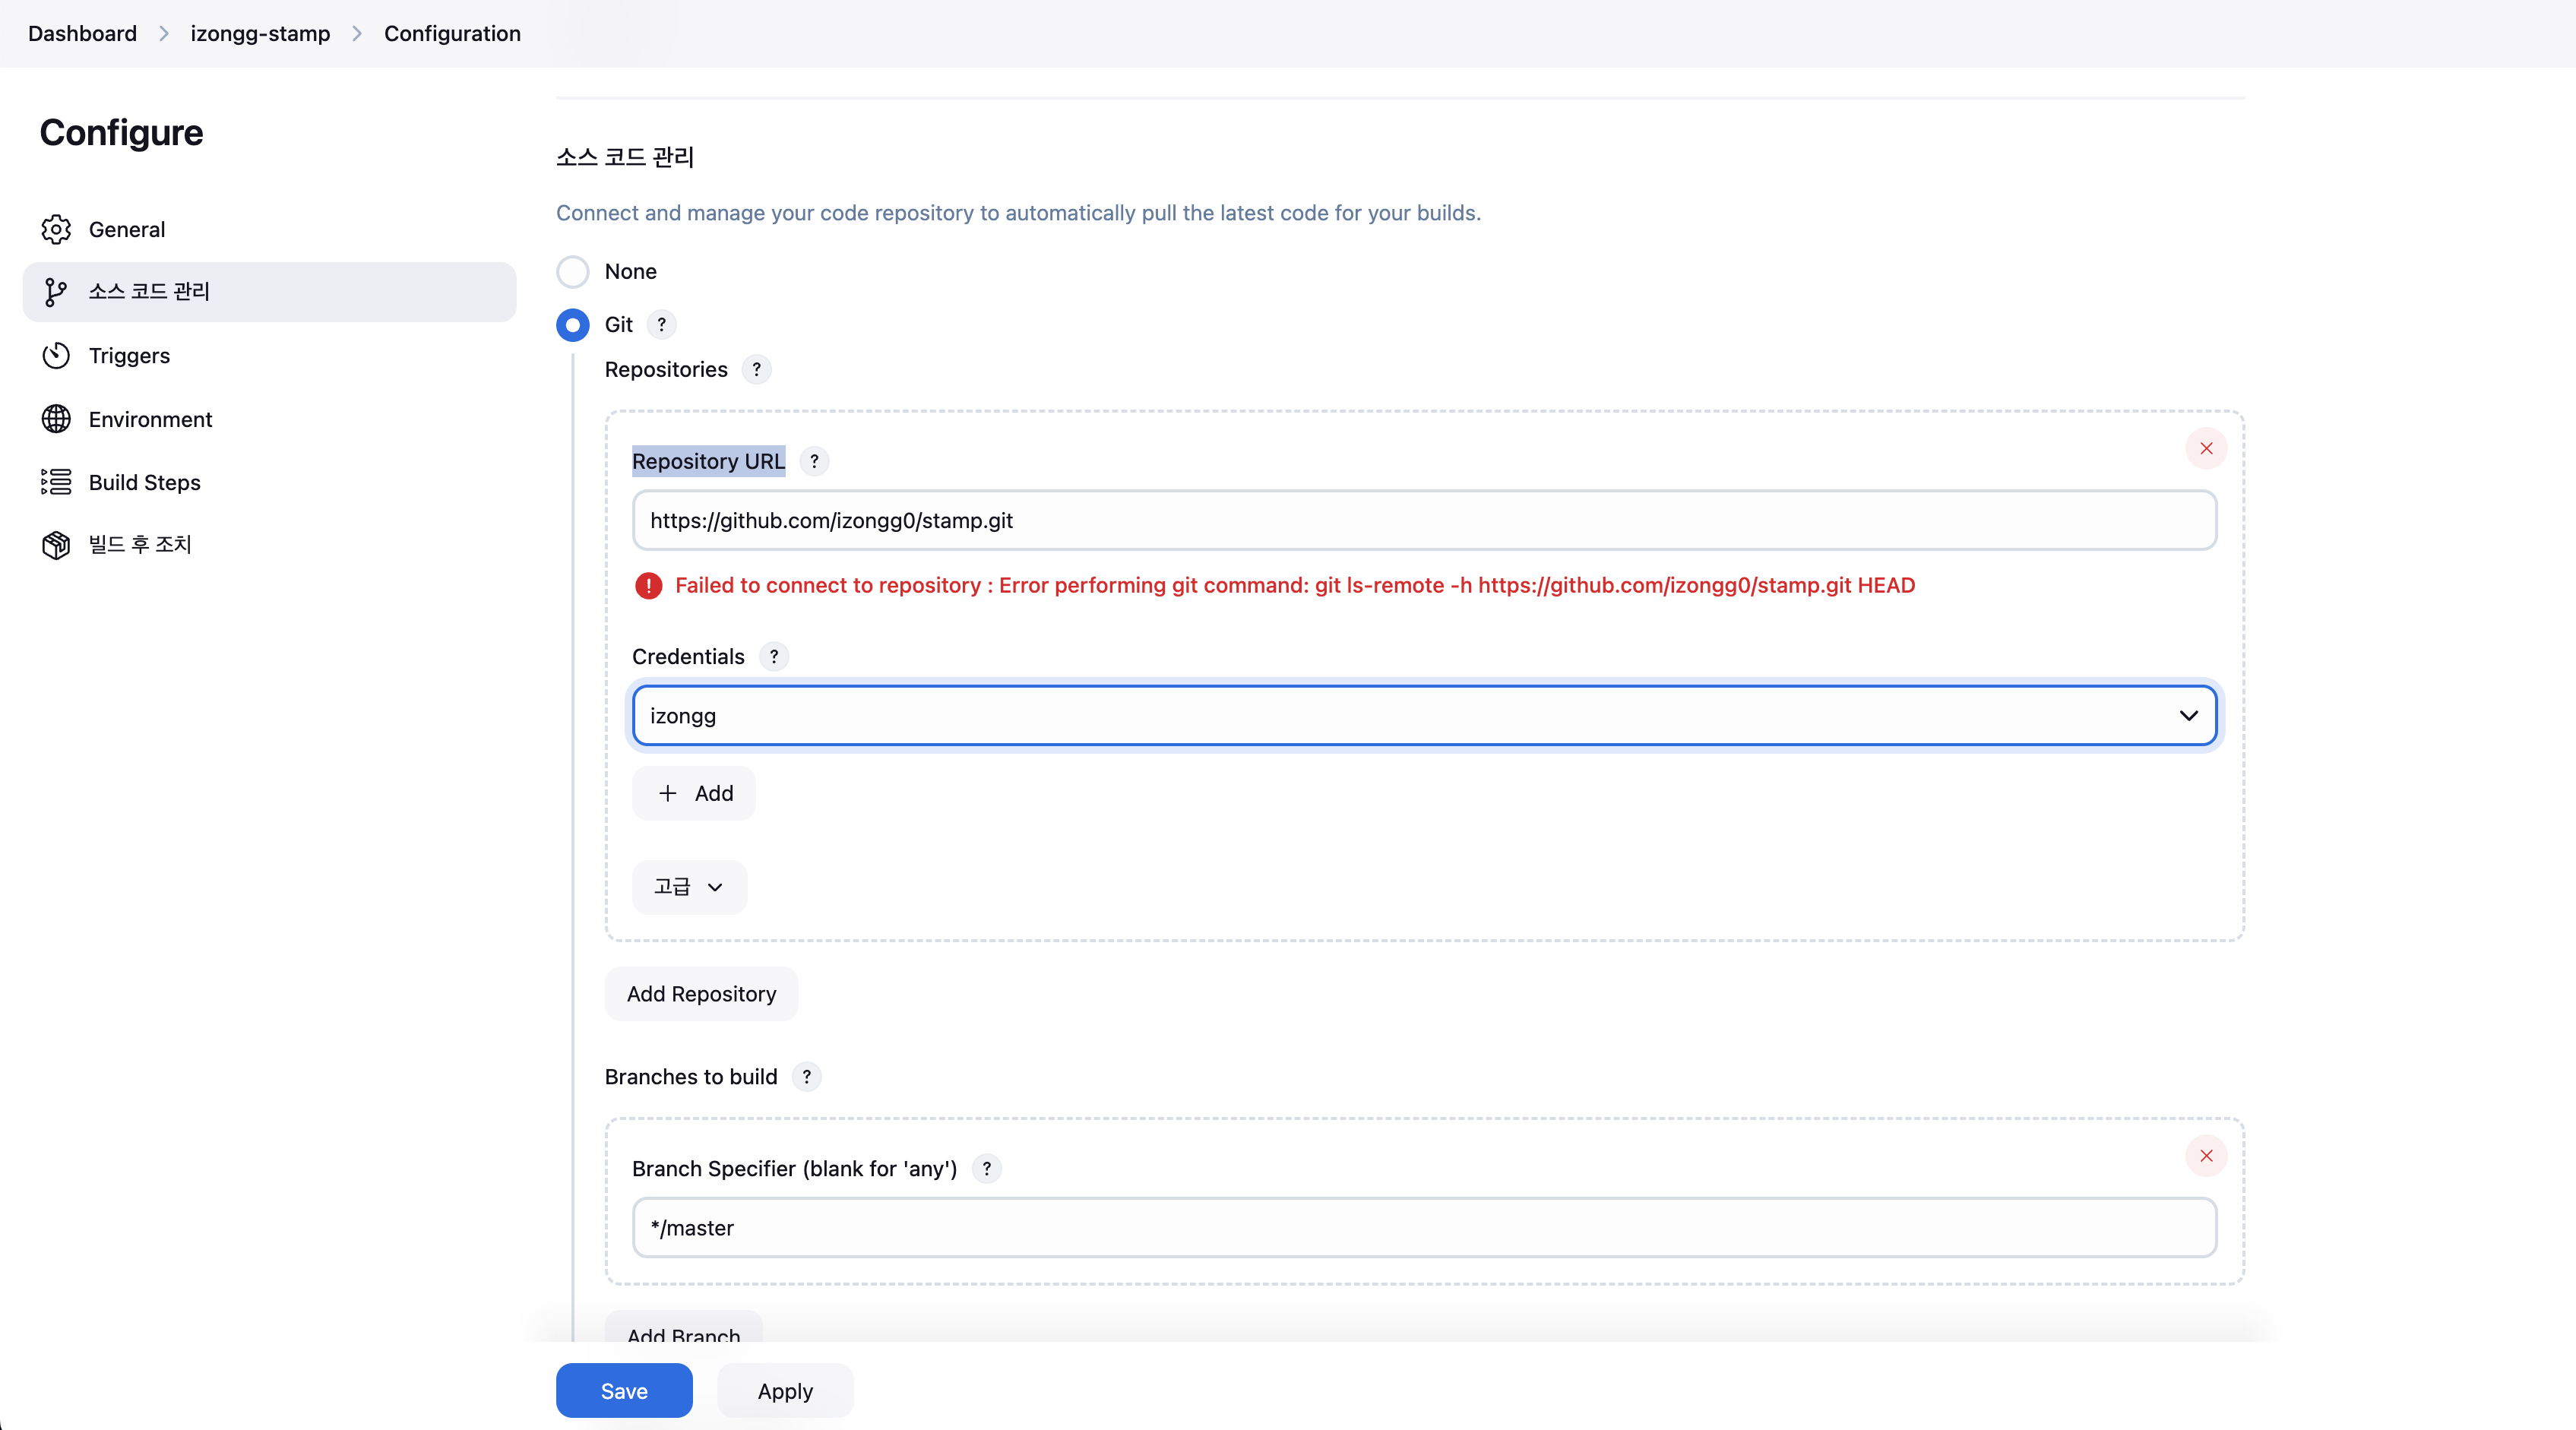Go to 빌드 후 조치 section in sidebar
The width and height of the screenshot is (2576, 1430).
(x=140, y=544)
